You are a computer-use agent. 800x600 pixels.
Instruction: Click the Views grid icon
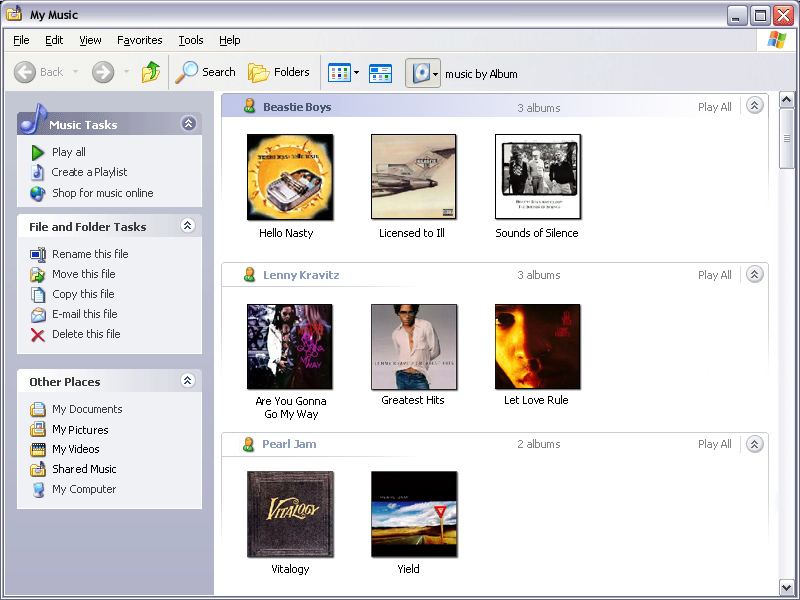[339, 72]
